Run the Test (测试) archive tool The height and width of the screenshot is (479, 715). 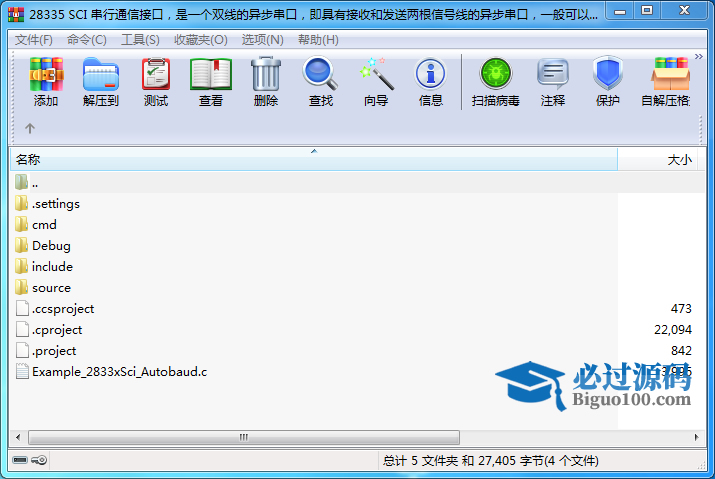(156, 74)
